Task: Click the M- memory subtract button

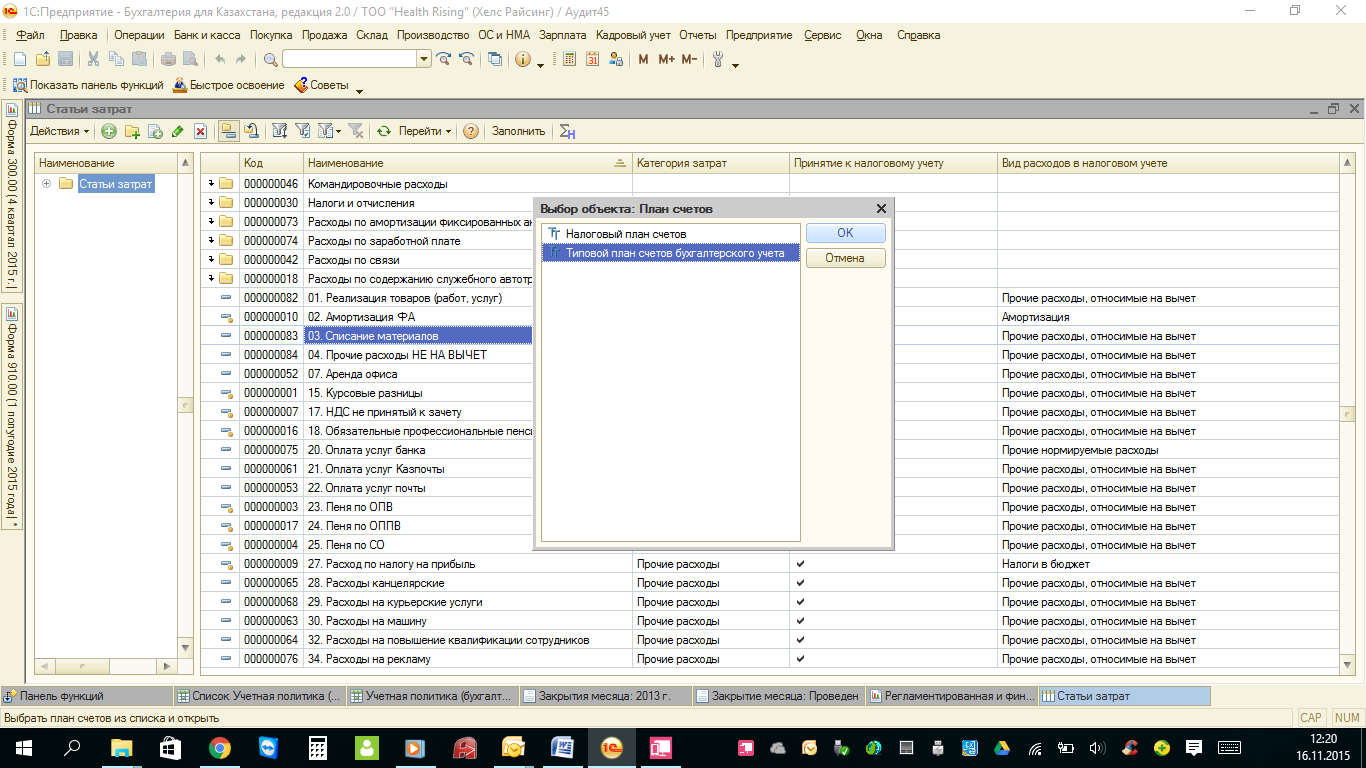Action: point(689,60)
